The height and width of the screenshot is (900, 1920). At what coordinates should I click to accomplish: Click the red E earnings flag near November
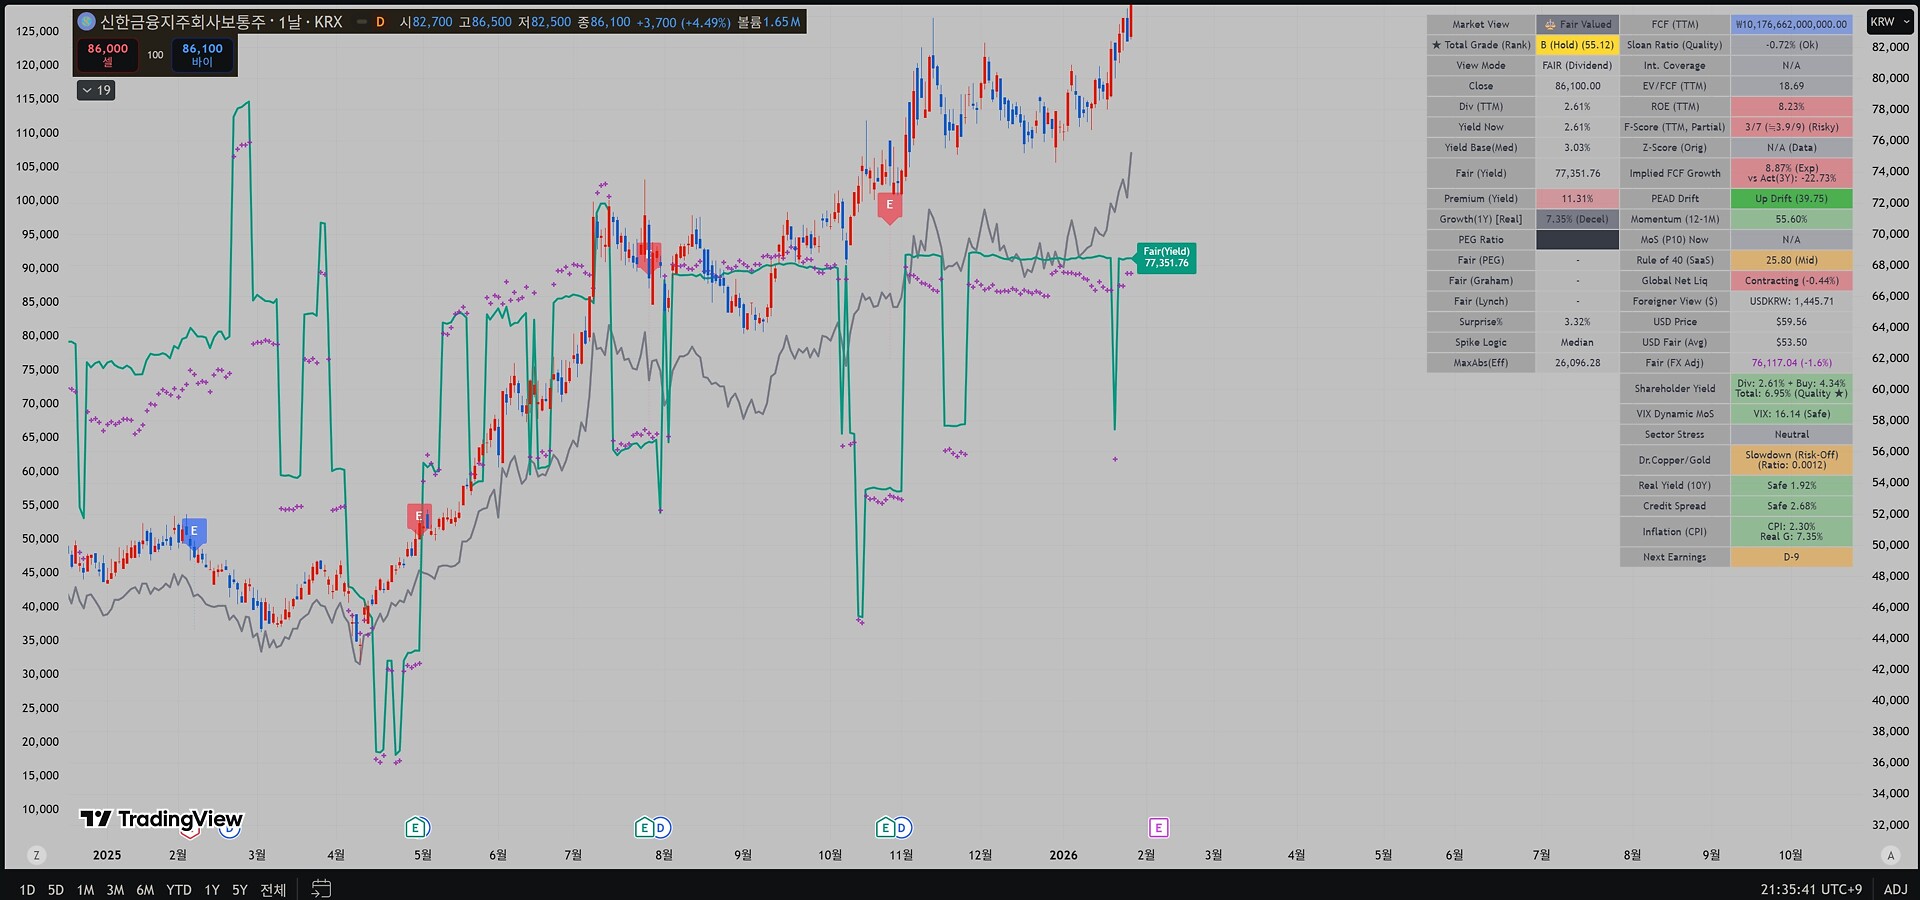[889, 206]
